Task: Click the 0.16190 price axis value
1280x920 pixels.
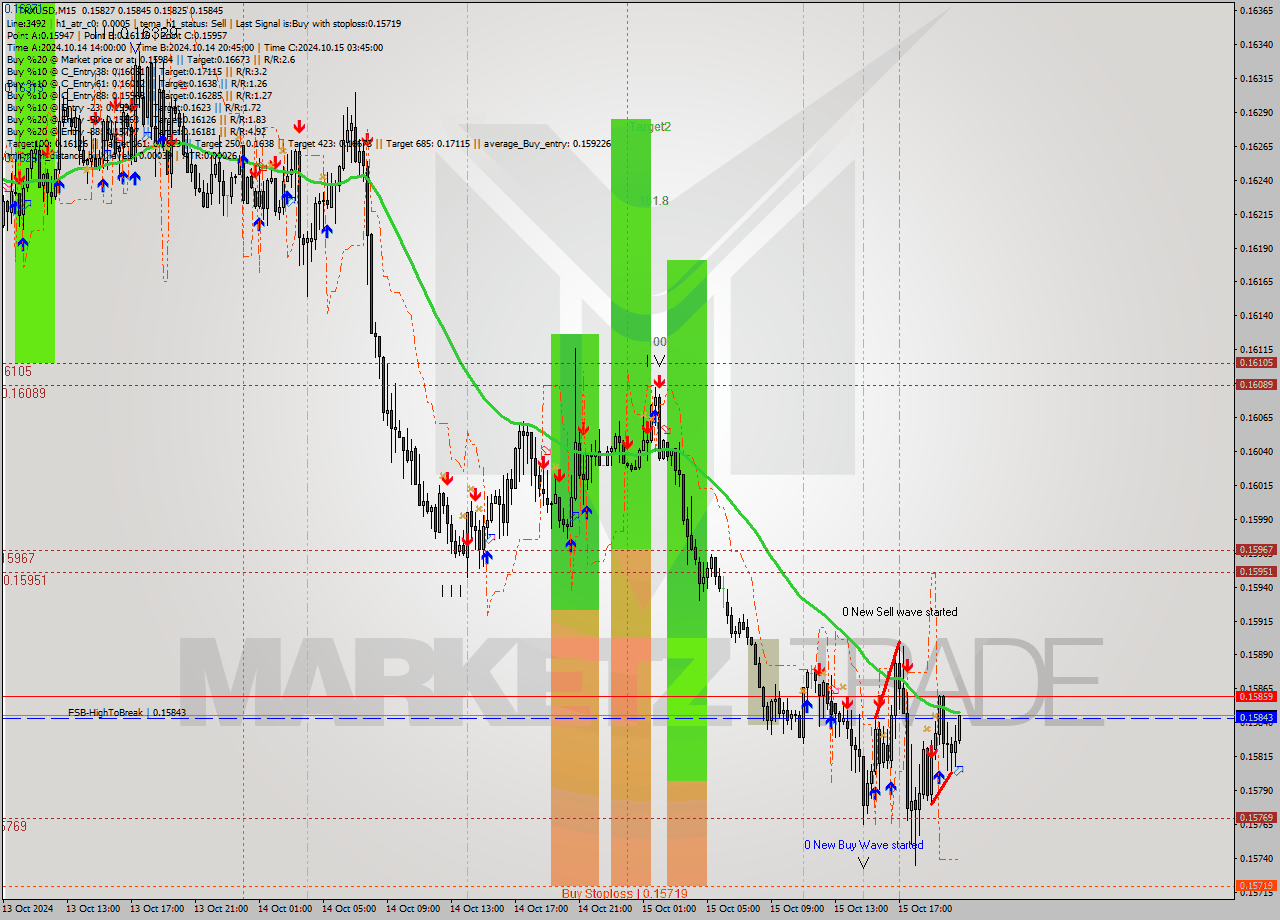Action: point(1256,248)
